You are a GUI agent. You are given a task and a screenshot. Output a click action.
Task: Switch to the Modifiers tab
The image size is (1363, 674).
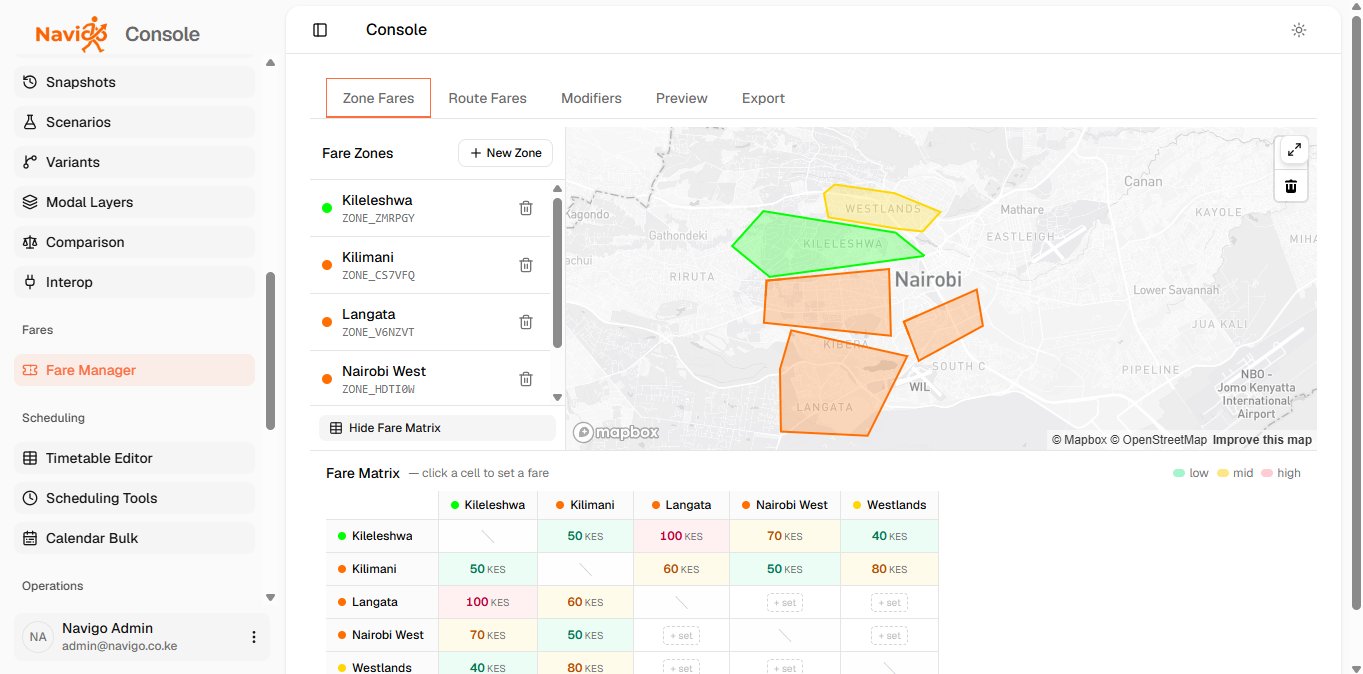[591, 98]
